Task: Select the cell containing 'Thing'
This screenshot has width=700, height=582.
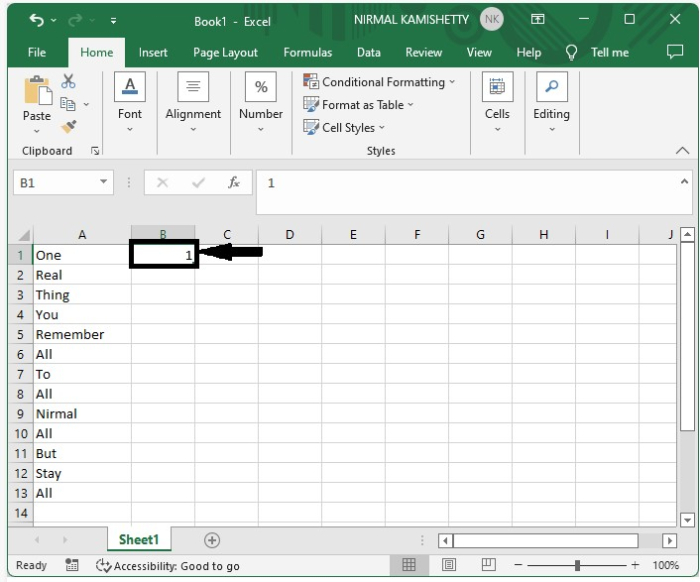Action: click(83, 295)
